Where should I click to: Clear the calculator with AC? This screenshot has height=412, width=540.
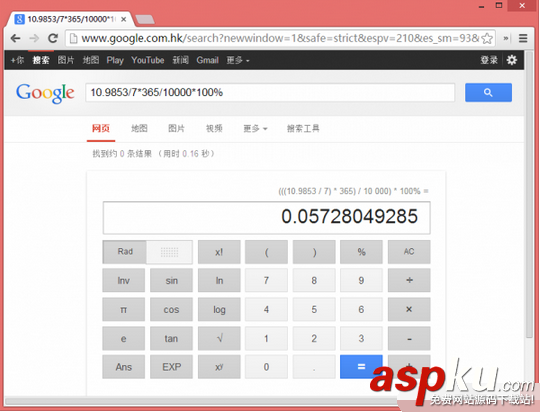(x=409, y=252)
